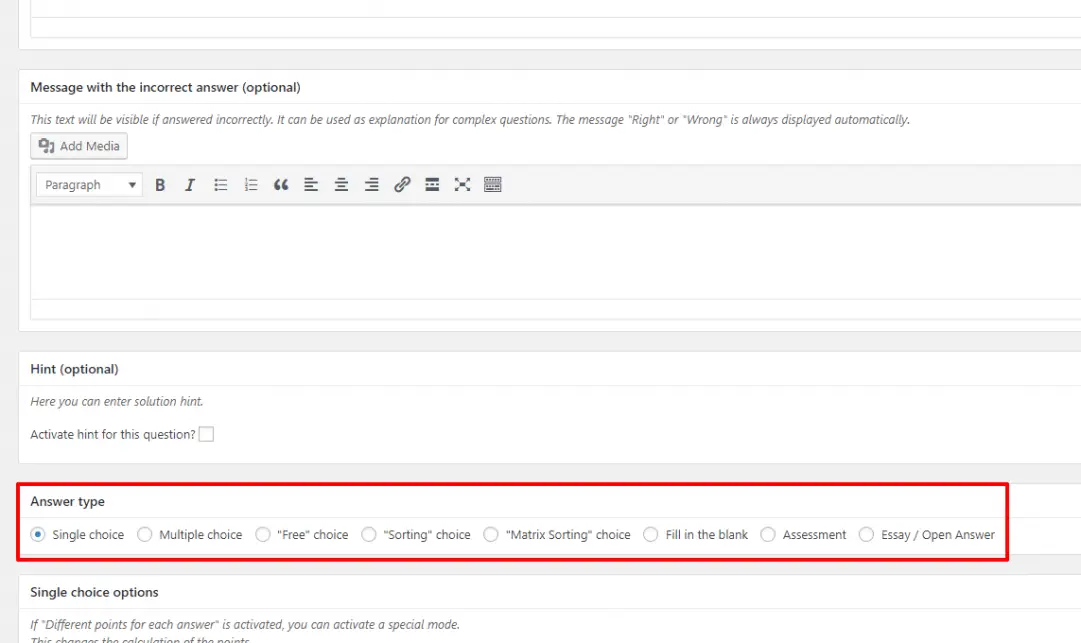The image size is (1081, 643).
Task: Enter distraction-free fullscreen mode
Action: (463, 185)
